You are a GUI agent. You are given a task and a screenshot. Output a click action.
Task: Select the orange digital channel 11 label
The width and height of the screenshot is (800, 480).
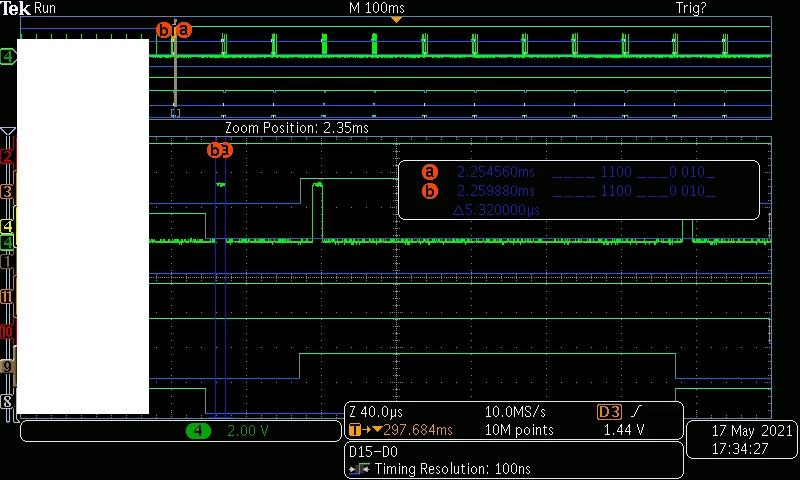[7, 297]
